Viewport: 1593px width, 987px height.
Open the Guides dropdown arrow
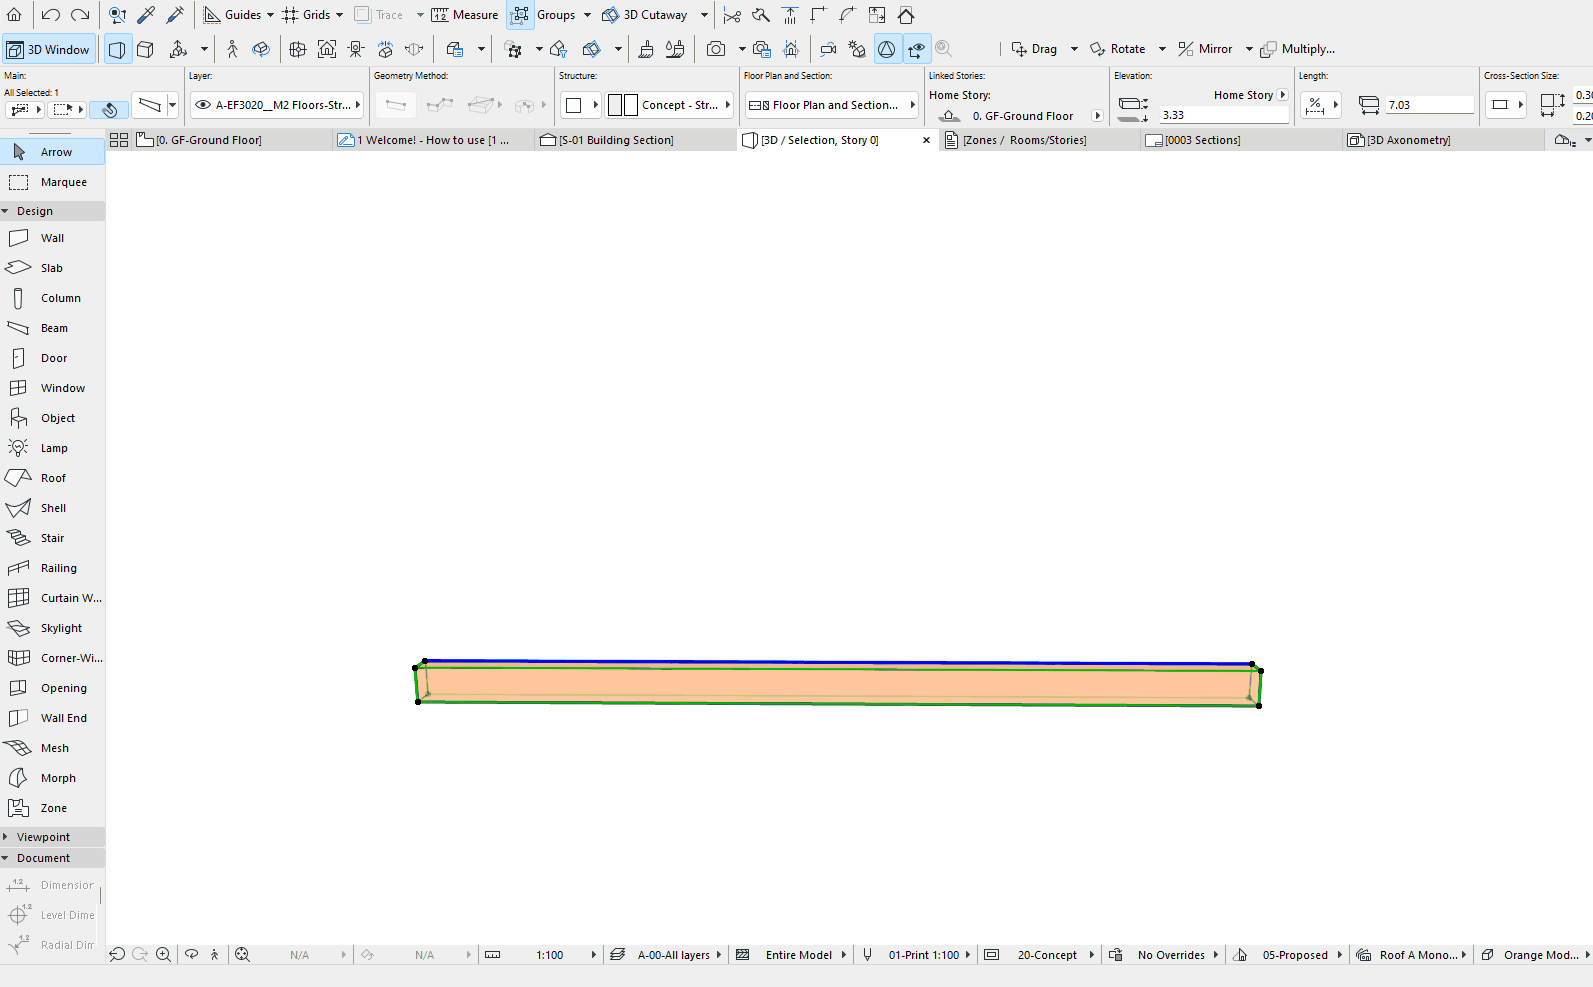point(270,15)
